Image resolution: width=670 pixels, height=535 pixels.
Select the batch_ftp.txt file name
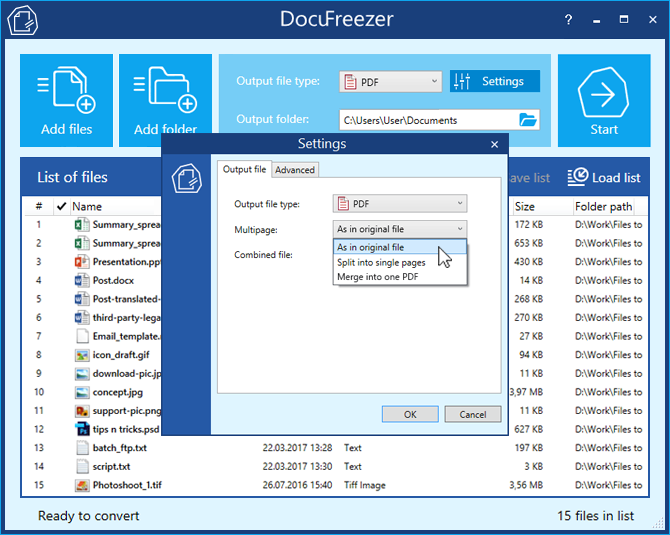[120, 448]
